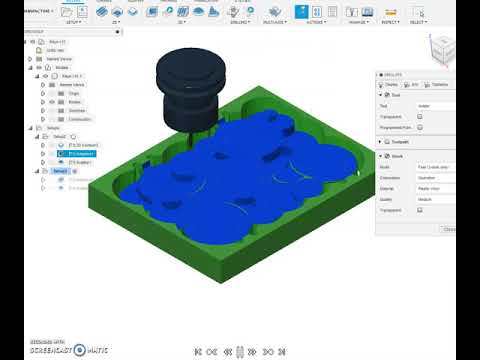Open the Tool Library icon
This screenshot has width=480, height=360.
click(x=351, y=12)
